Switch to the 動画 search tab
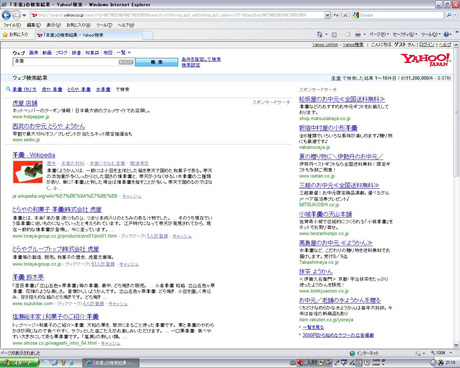The image size is (460, 368). [x=47, y=53]
